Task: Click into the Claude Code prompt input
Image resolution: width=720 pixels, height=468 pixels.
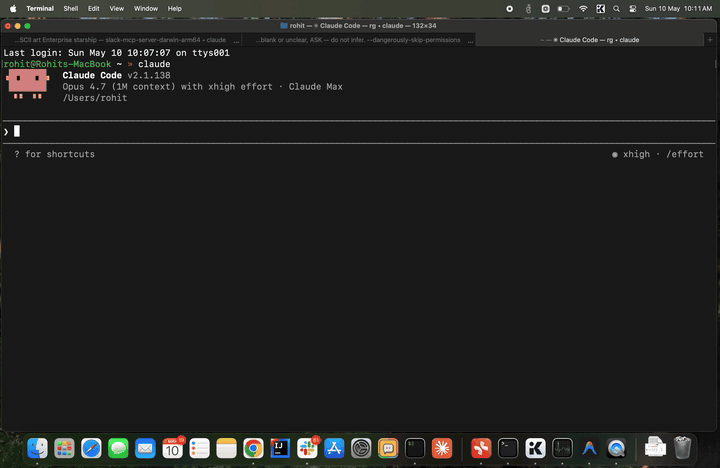Action: pyautogui.click(x=359, y=132)
